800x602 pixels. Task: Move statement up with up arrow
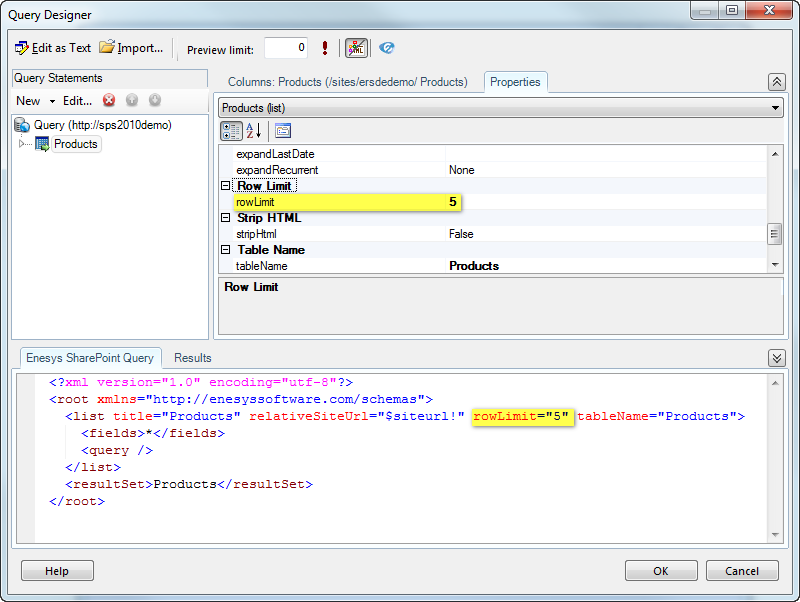click(x=132, y=100)
